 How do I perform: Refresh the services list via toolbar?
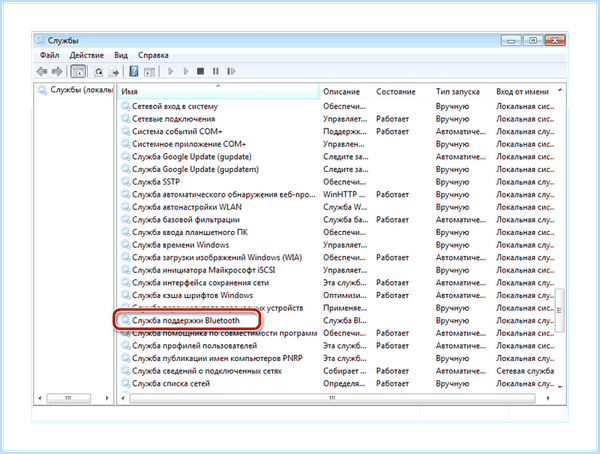point(99,72)
